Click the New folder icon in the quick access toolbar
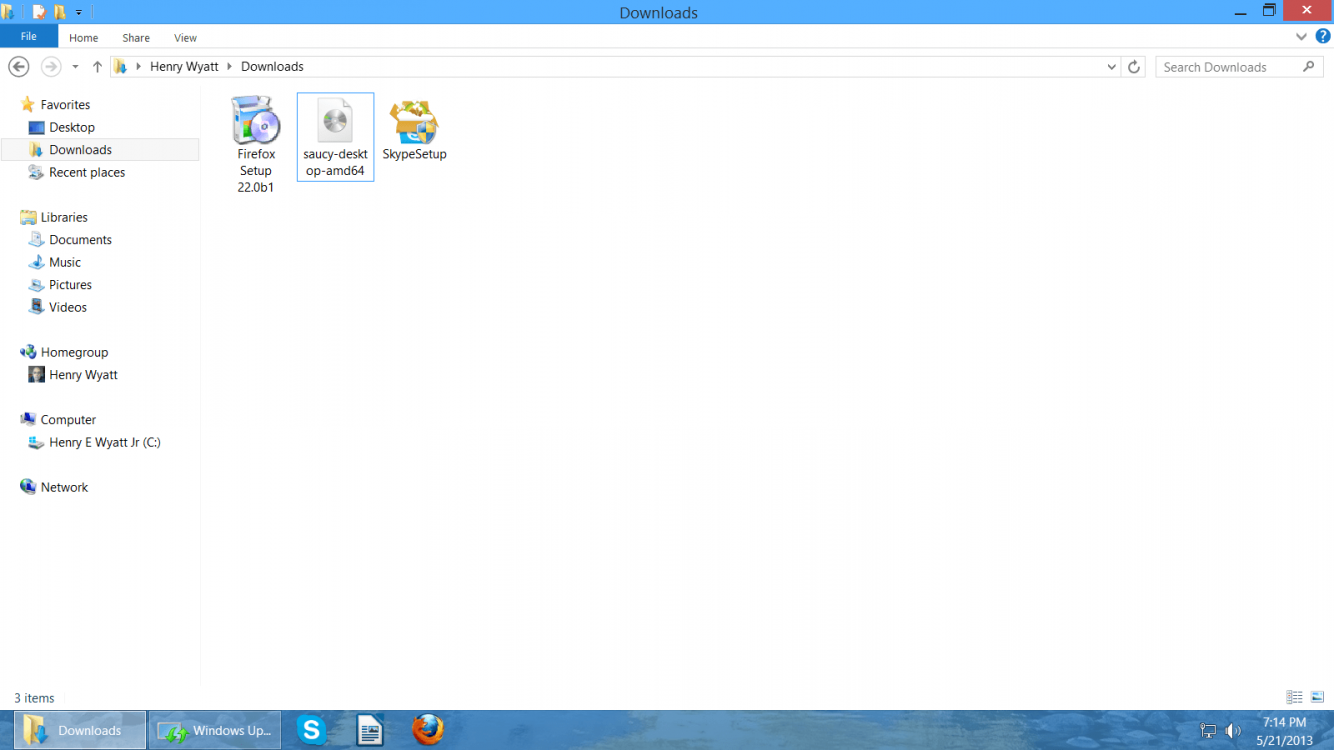 [59, 12]
